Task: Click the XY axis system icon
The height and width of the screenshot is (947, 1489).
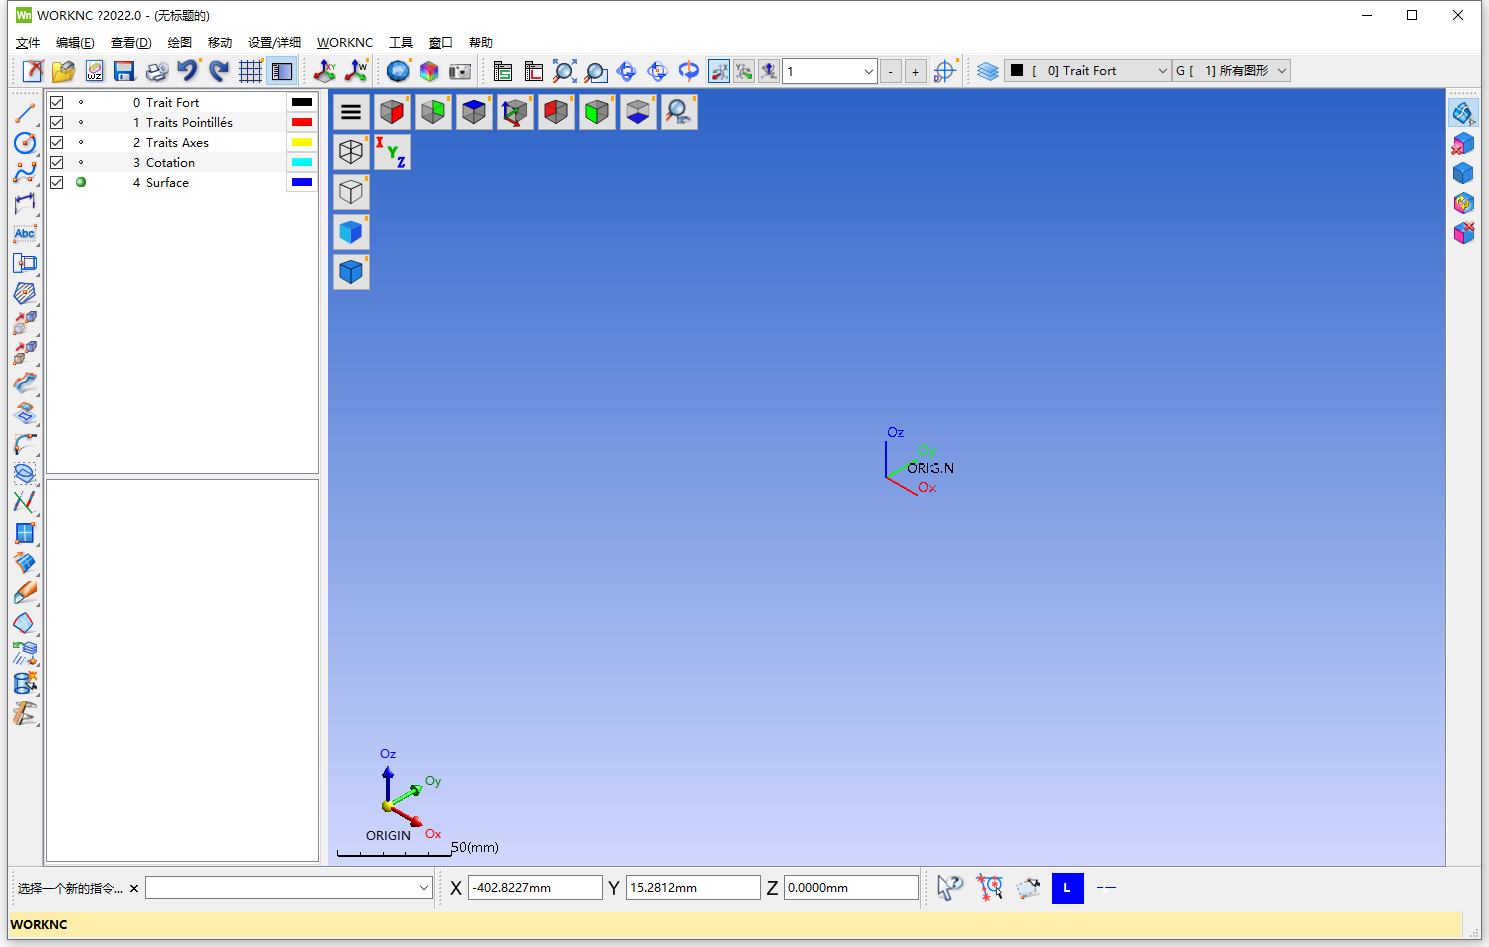Action: click(324, 71)
